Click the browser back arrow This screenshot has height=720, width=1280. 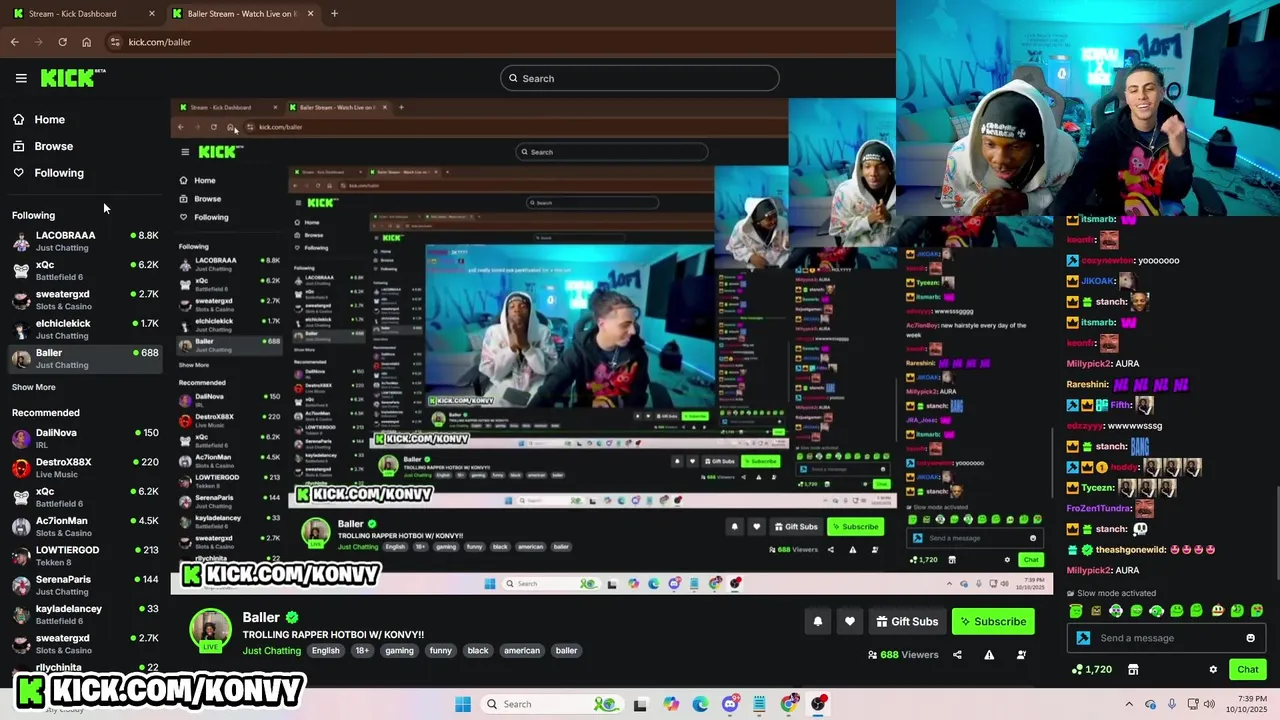15,42
